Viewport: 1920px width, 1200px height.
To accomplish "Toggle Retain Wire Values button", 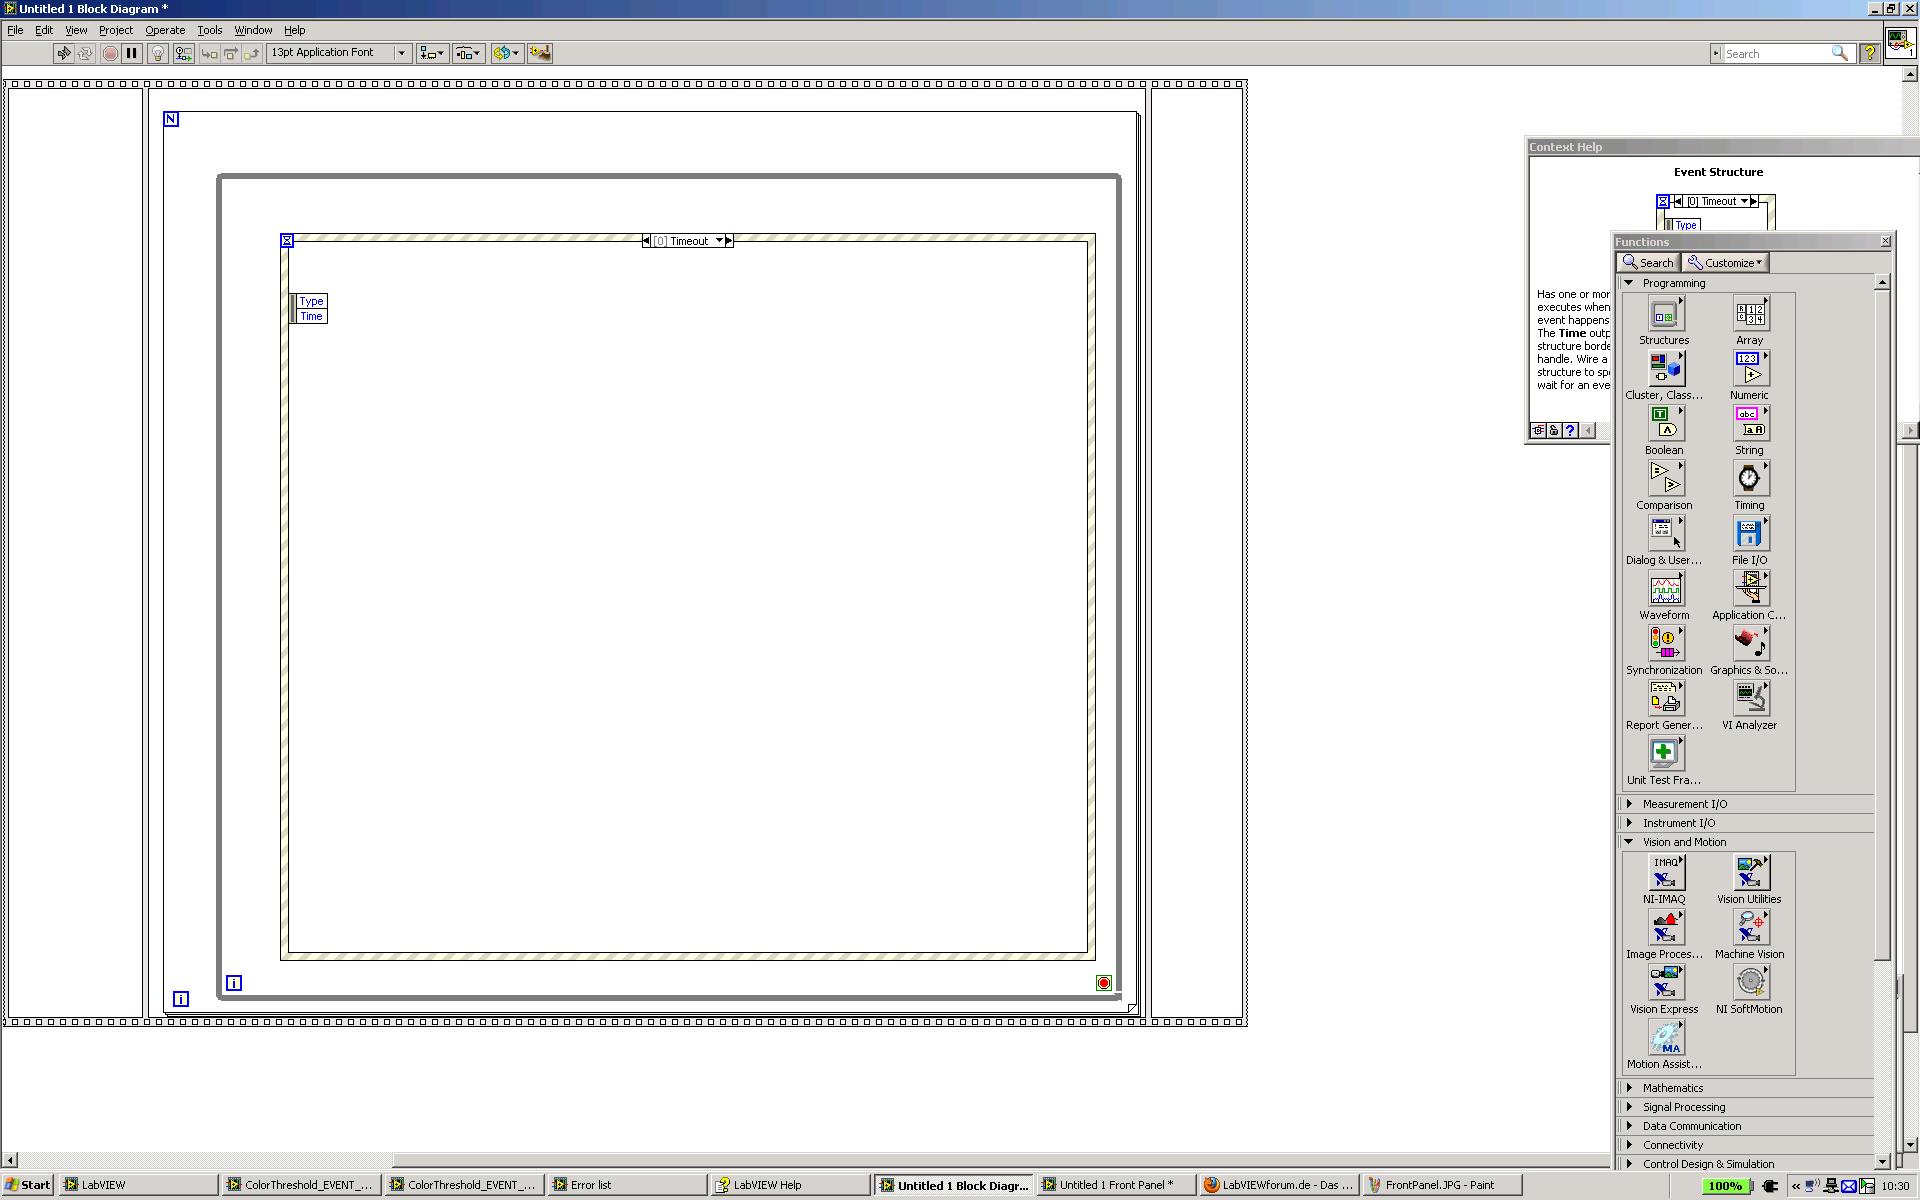I will [x=183, y=53].
